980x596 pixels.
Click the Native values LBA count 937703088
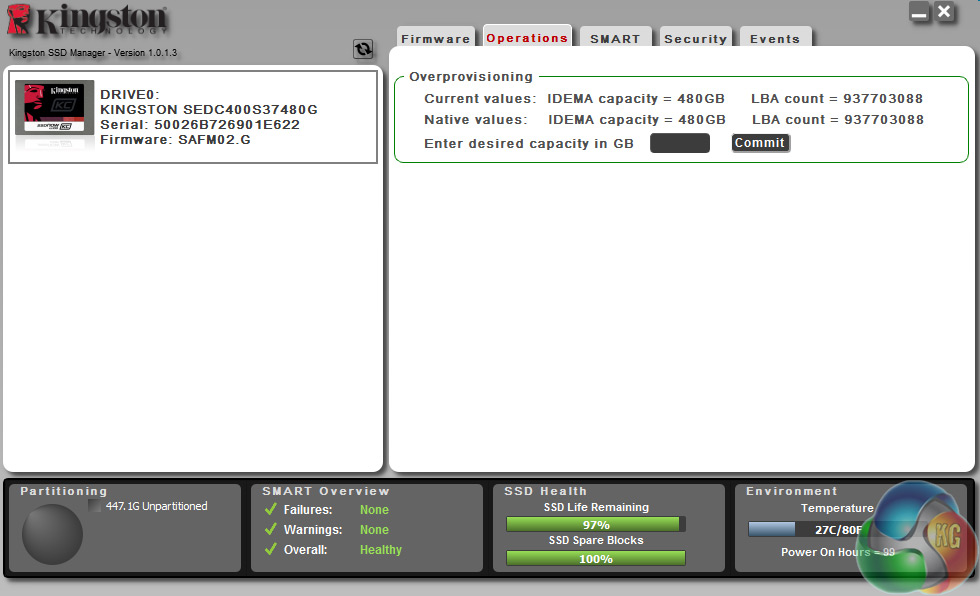pos(838,120)
